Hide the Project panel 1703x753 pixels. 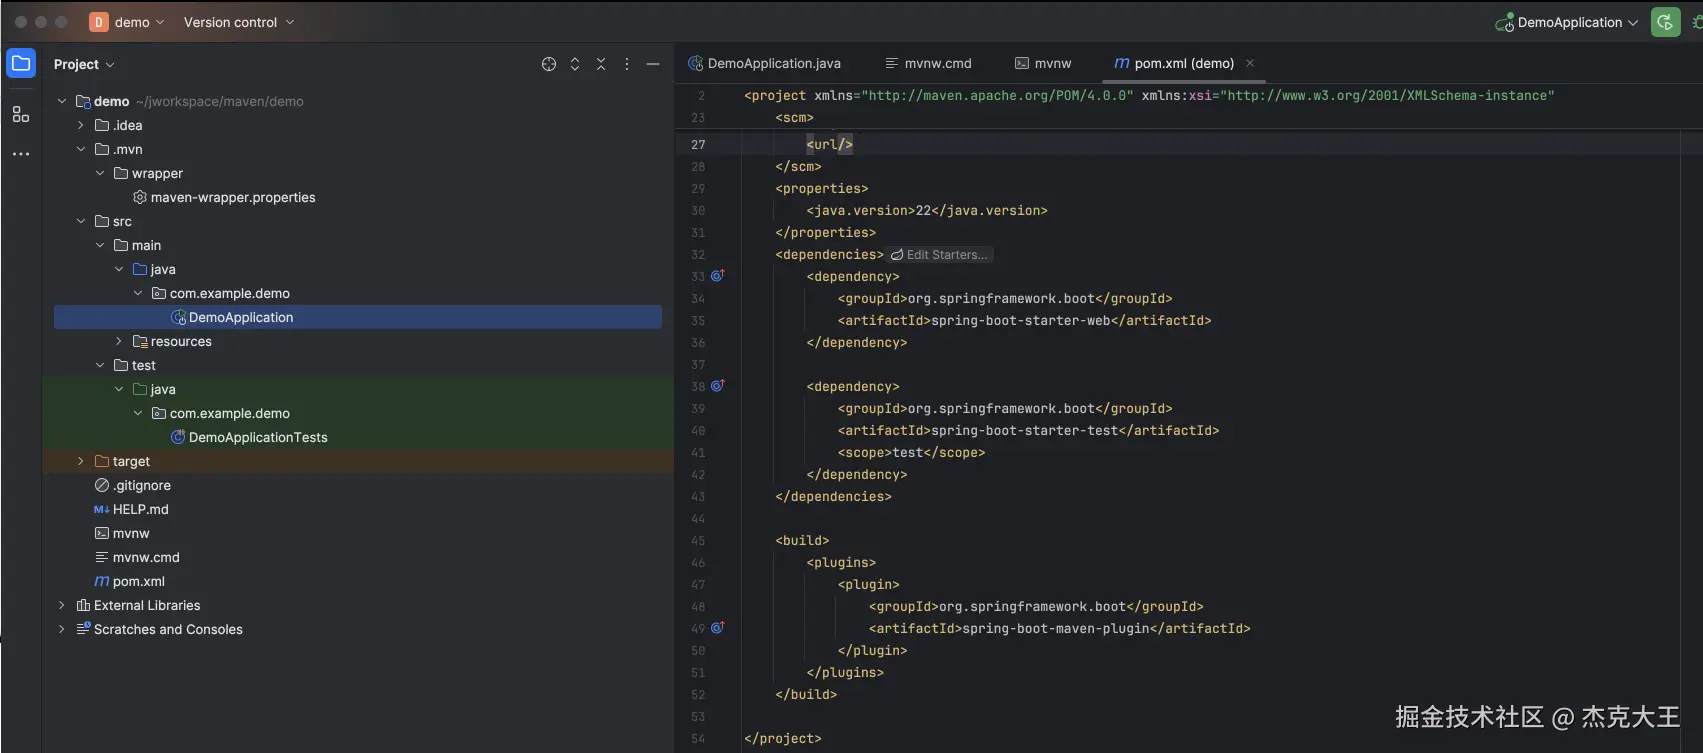tap(653, 64)
